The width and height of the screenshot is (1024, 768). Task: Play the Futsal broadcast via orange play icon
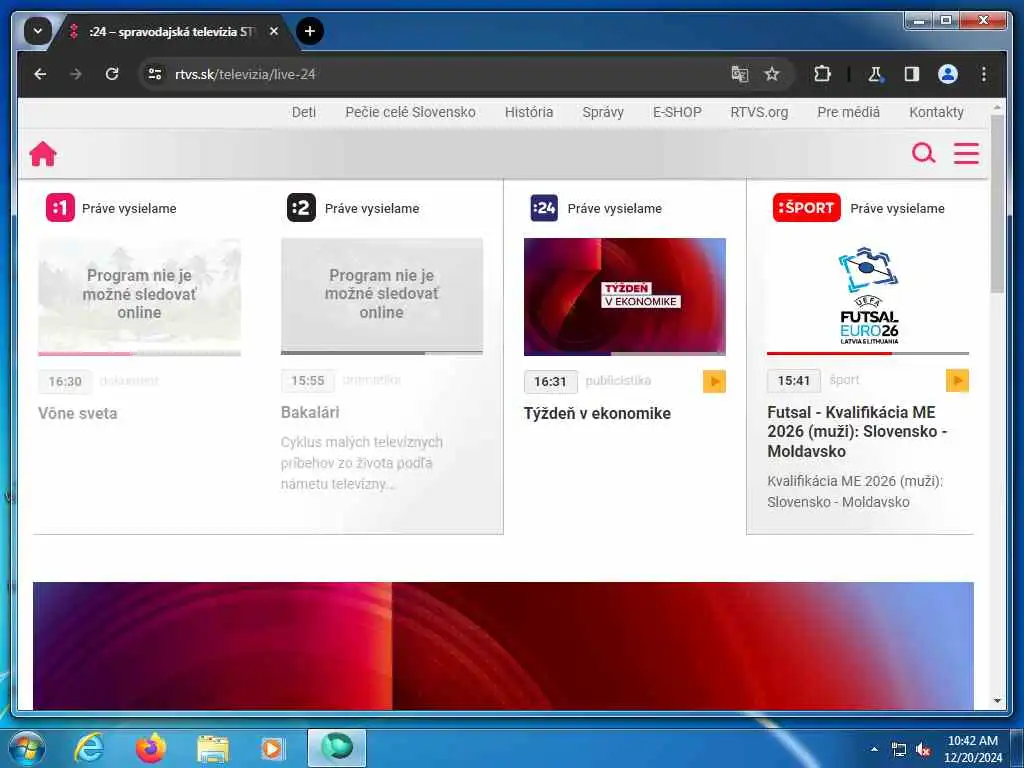957,380
